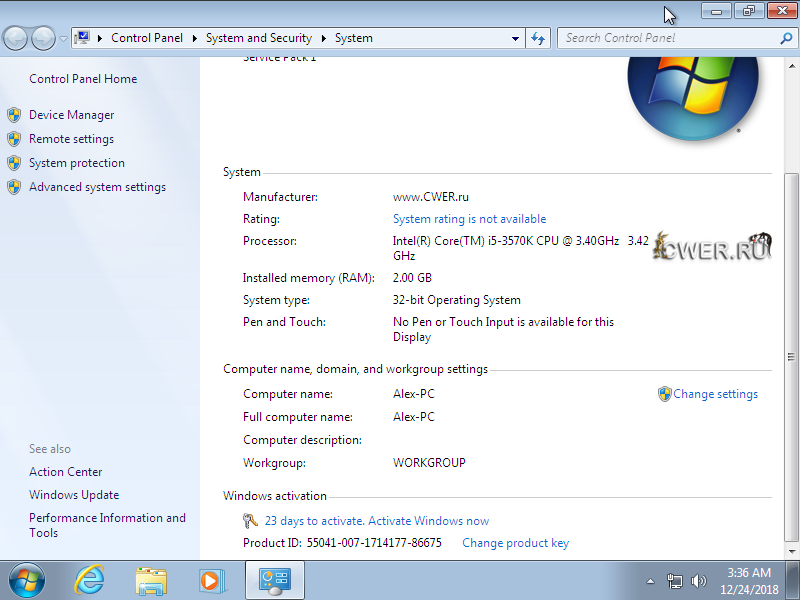This screenshot has width=800, height=600.
Task: Open the address bar dropdown
Action: 514,37
